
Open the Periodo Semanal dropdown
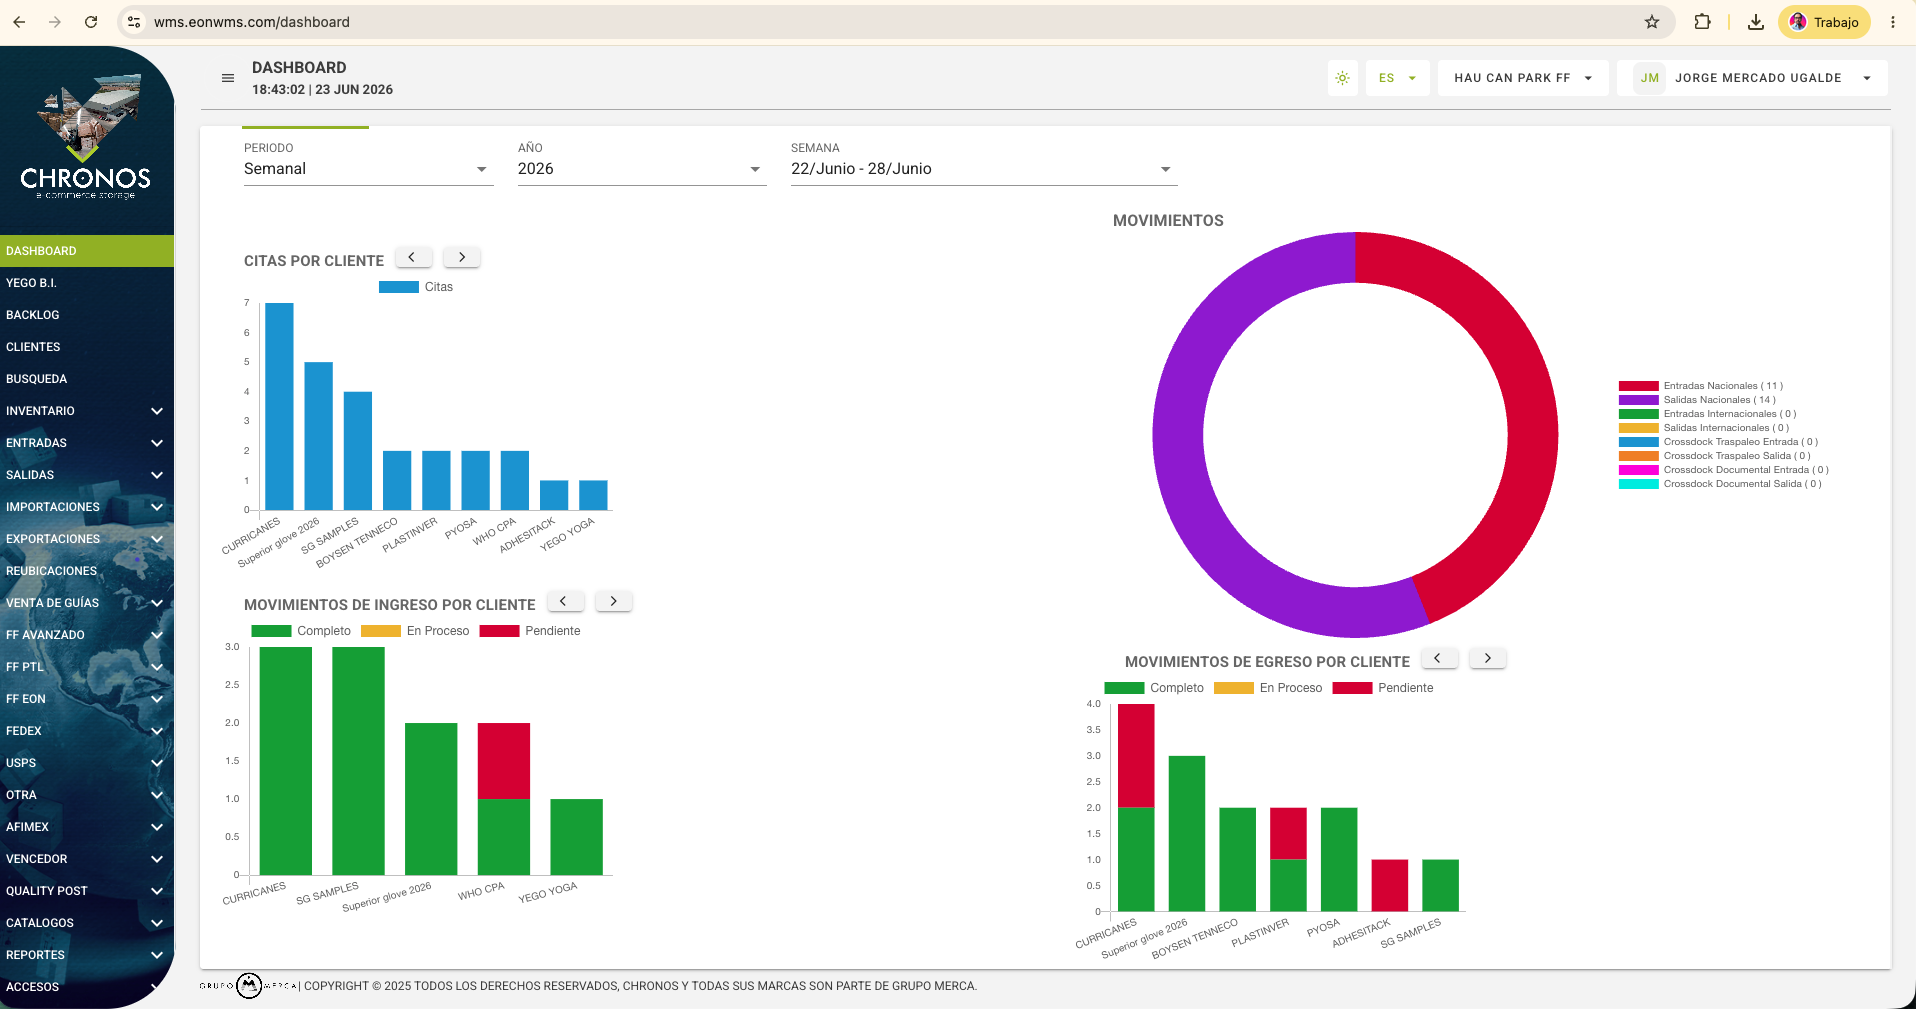point(368,169)
